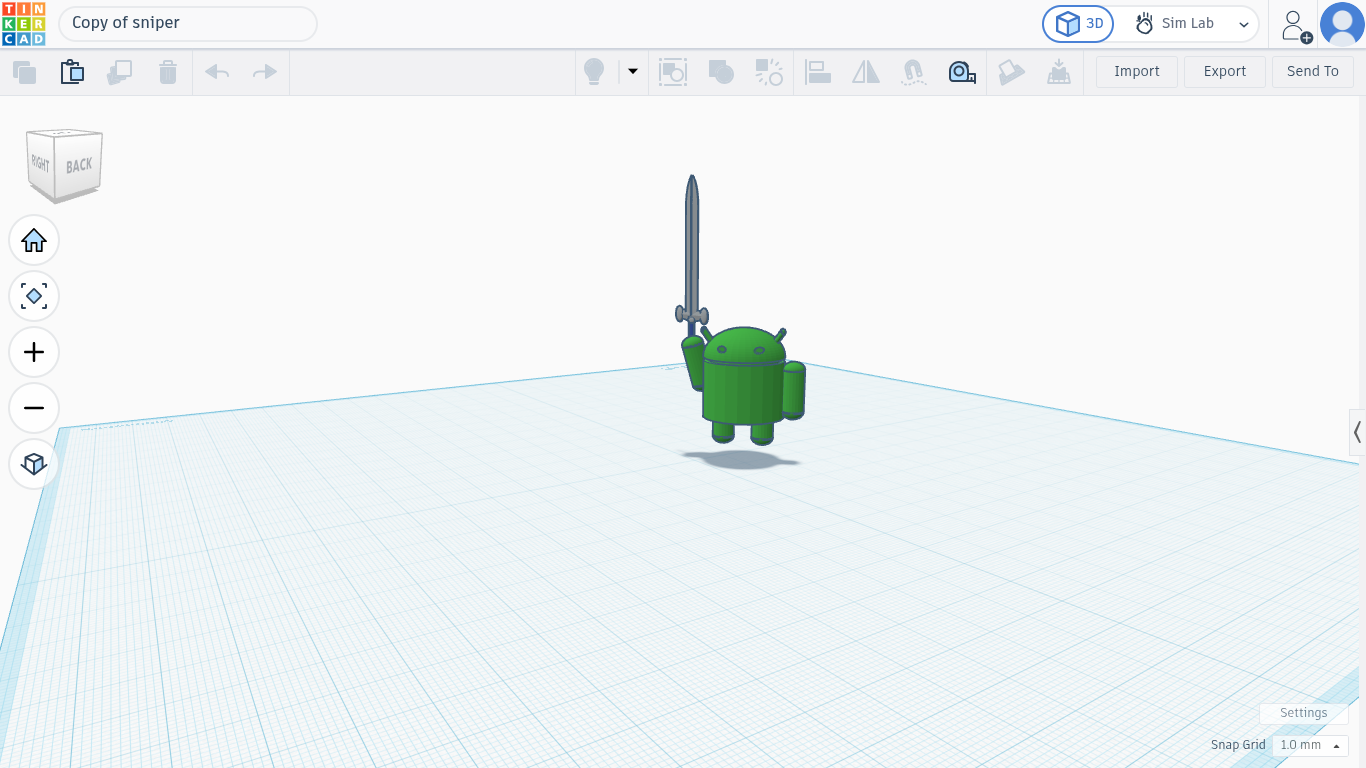Open the workspace mode dropdown chevron

coord(1244,24)
